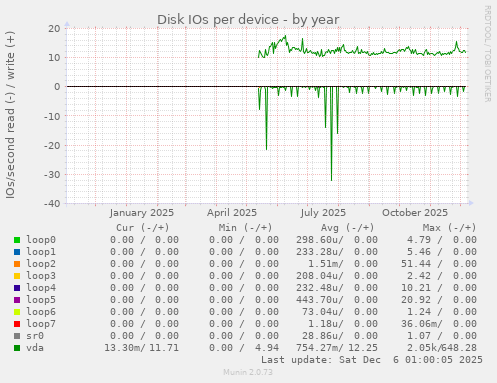Viewport: 497px width, 383px height.
Task: Click the loop7 red legend swatch
Action: [17, 324]
